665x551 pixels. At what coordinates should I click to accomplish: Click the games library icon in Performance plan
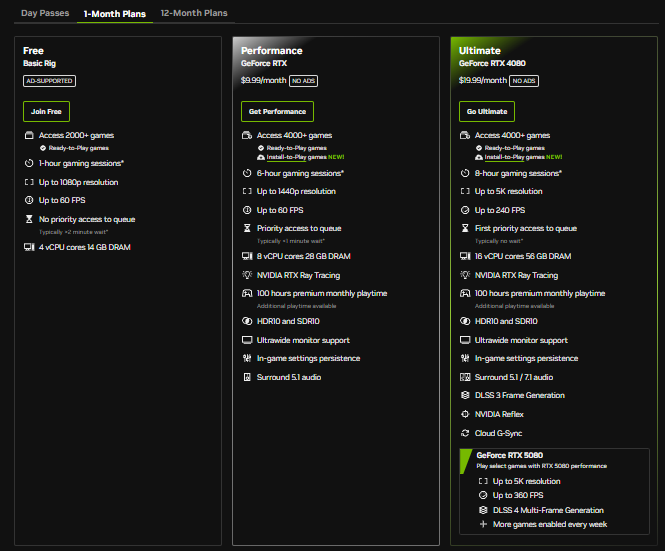click(247, 135)
